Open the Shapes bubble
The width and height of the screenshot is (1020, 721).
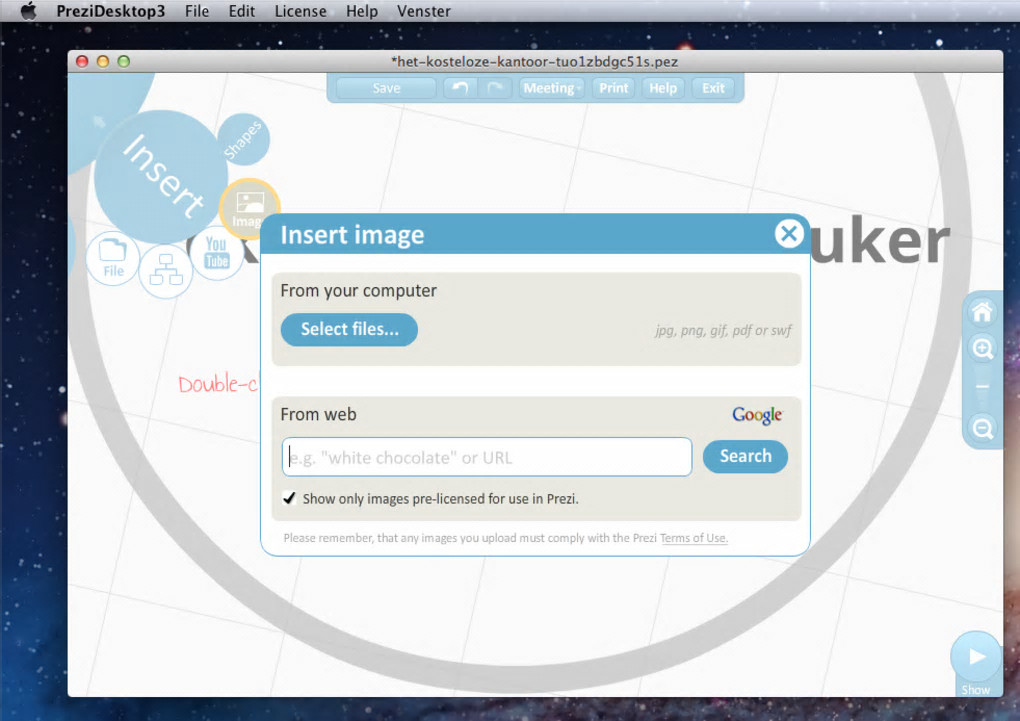(x=243, y=139)
